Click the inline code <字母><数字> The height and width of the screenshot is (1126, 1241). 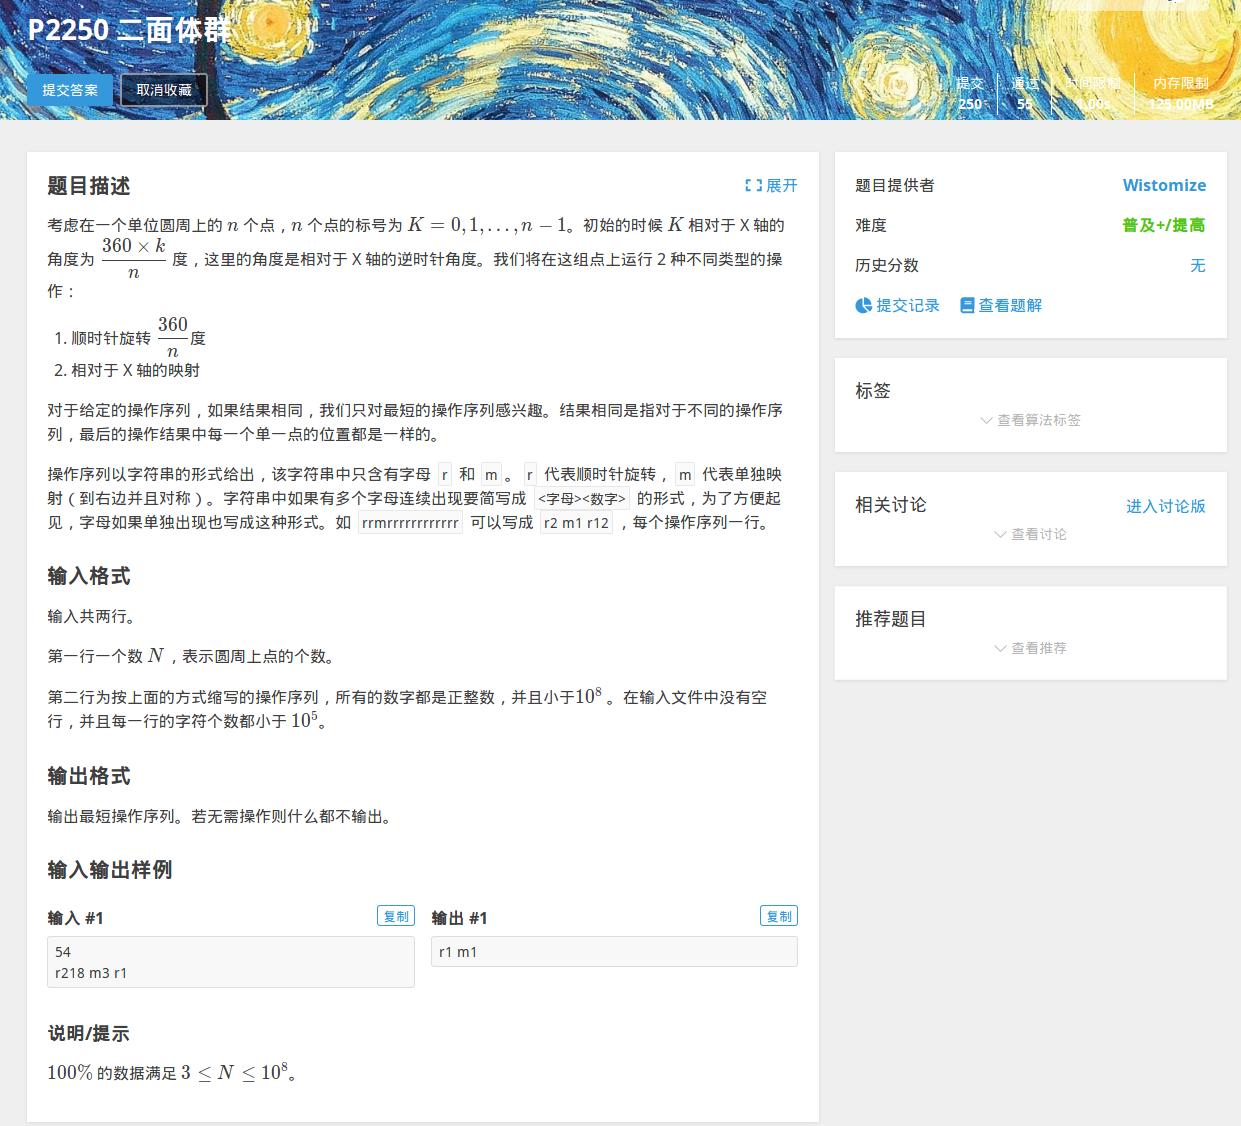(x=581, y=499)
